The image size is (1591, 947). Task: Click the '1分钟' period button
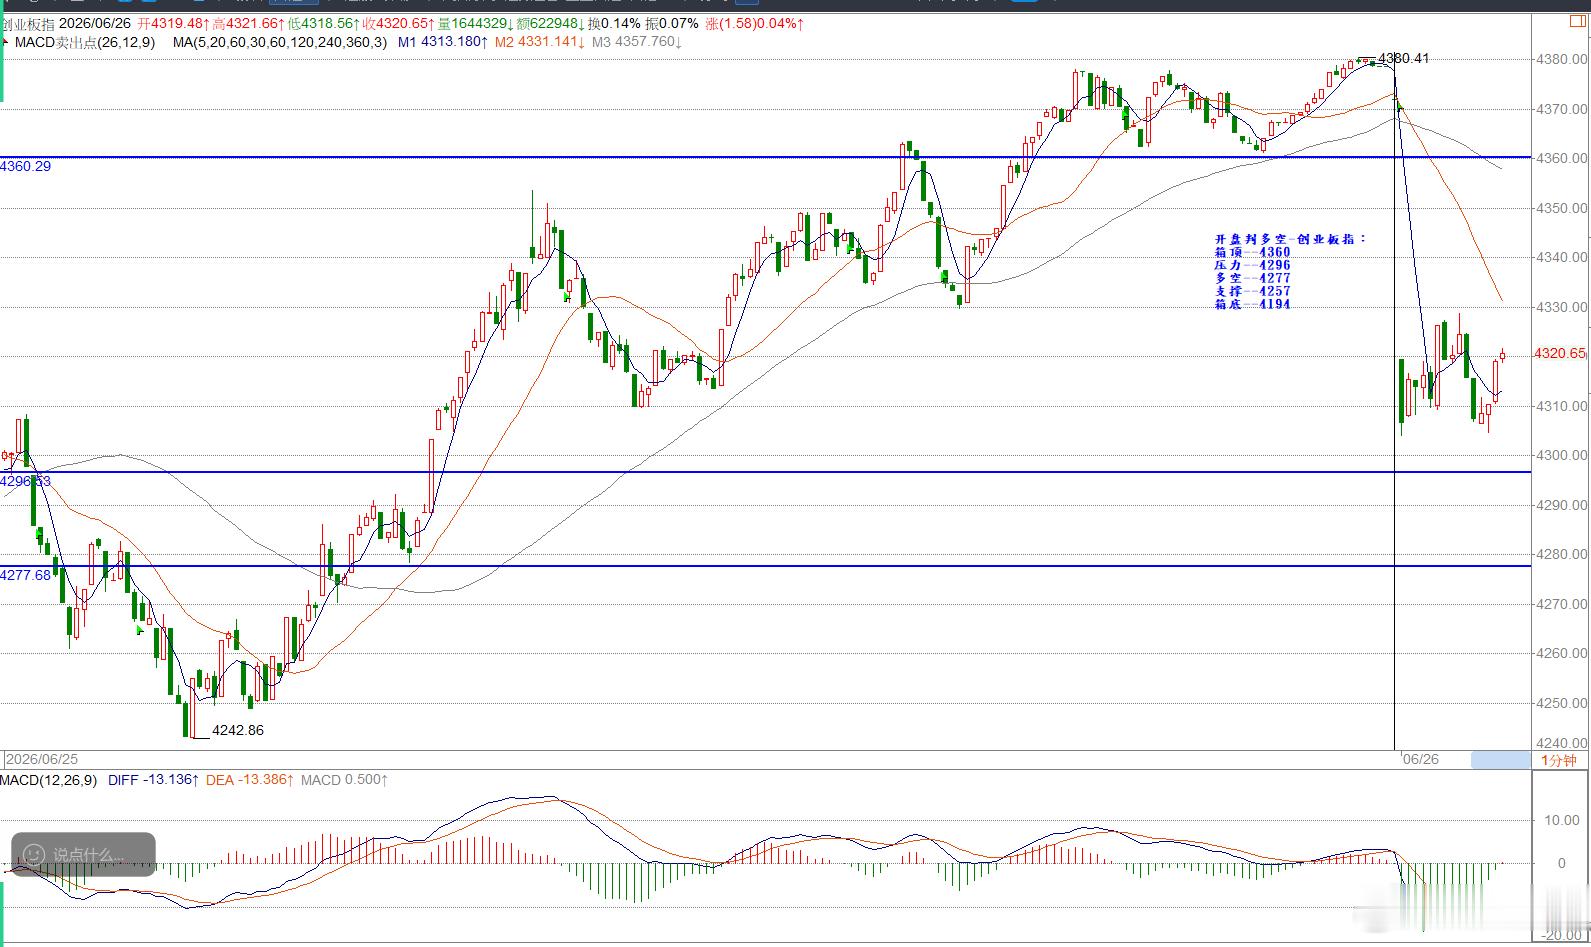[x=1558, y=760]
